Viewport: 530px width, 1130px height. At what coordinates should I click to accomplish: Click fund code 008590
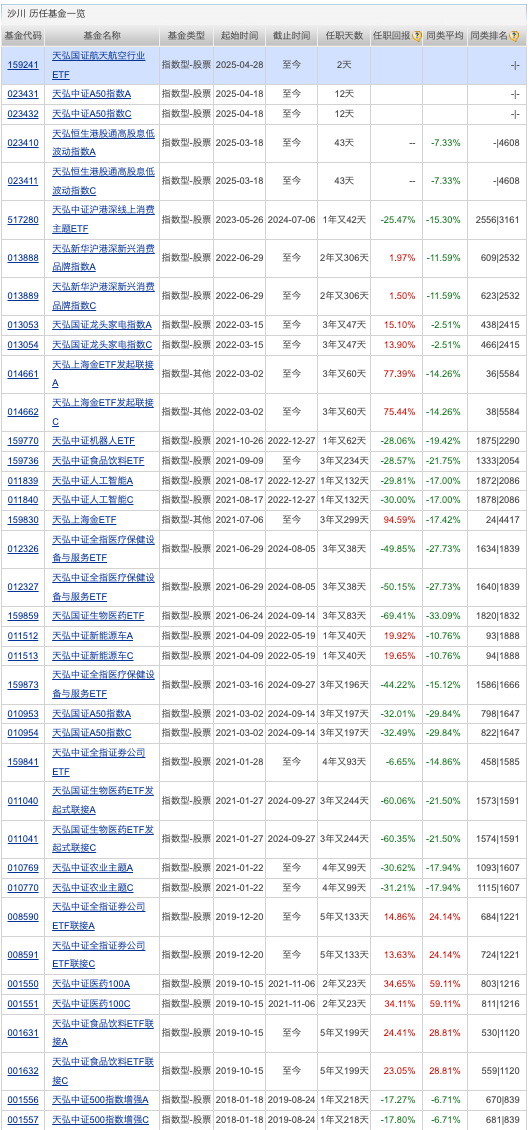point(22,916)
